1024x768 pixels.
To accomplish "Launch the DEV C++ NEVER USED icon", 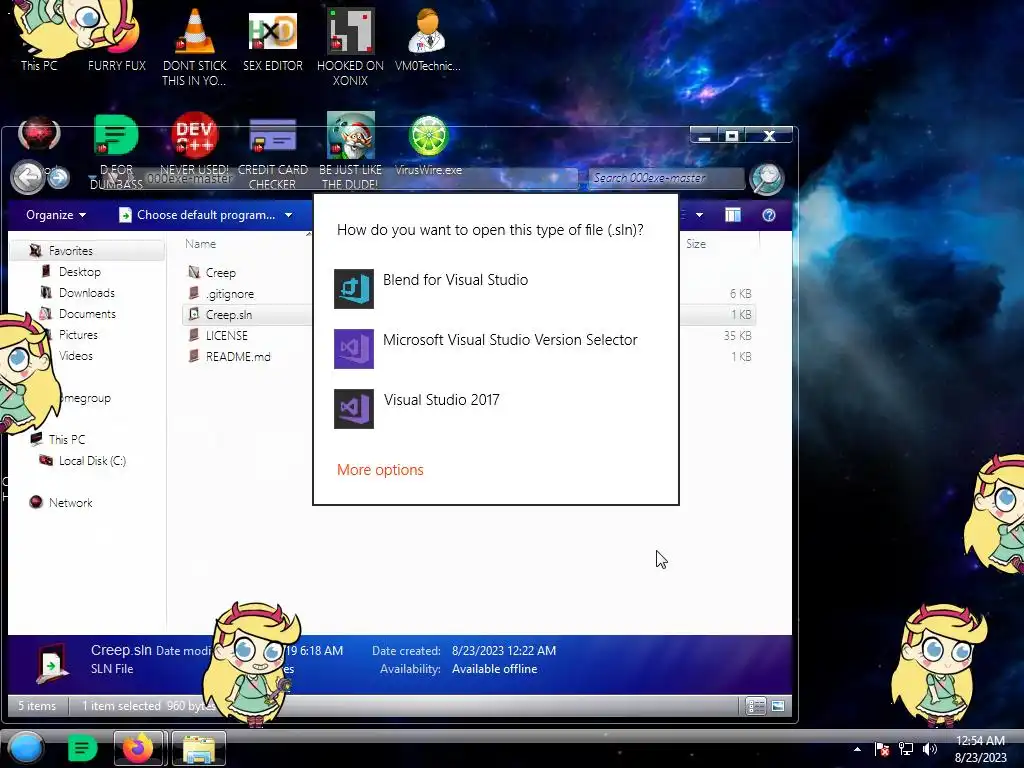I will click(x=195, y=144).
